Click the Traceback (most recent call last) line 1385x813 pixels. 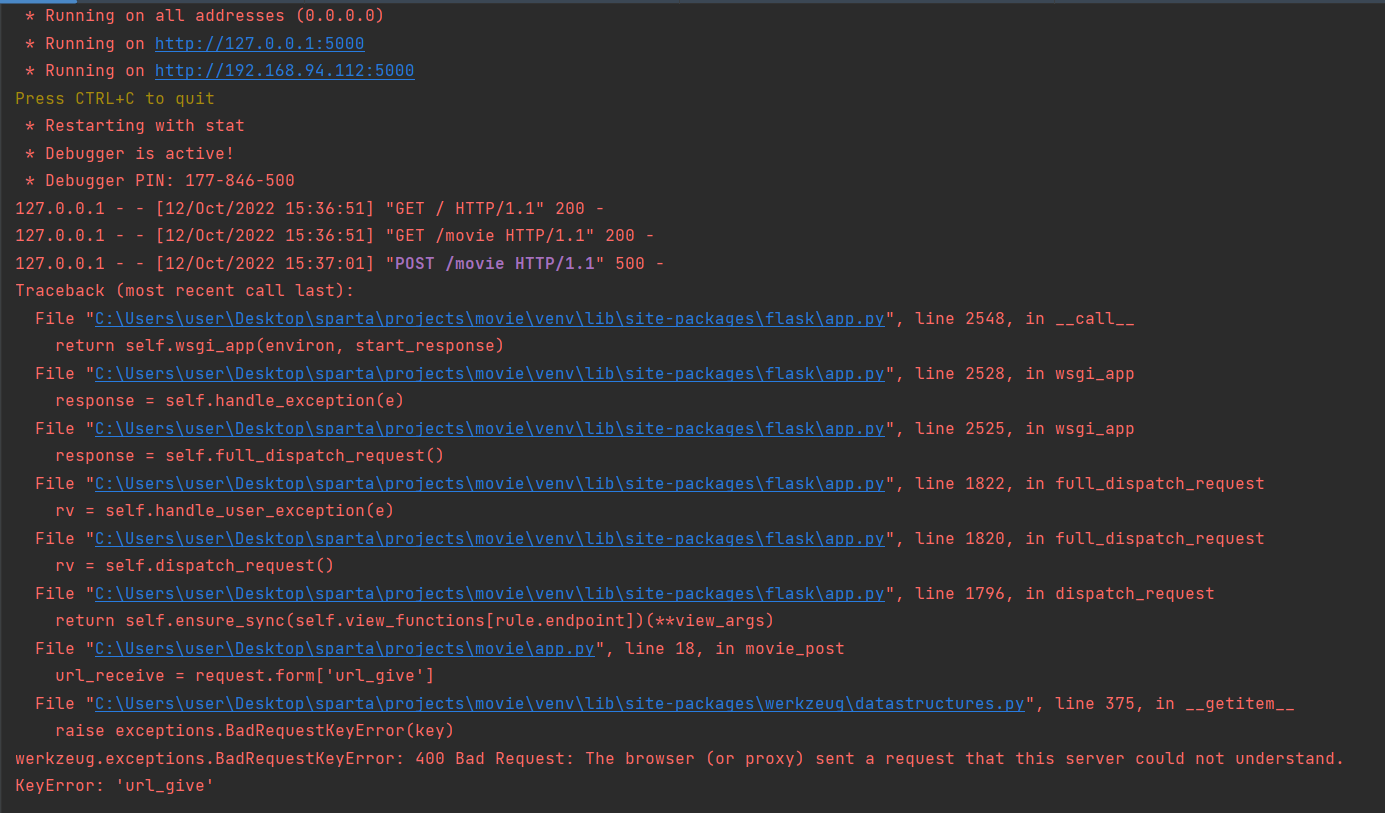coord(185,291)
